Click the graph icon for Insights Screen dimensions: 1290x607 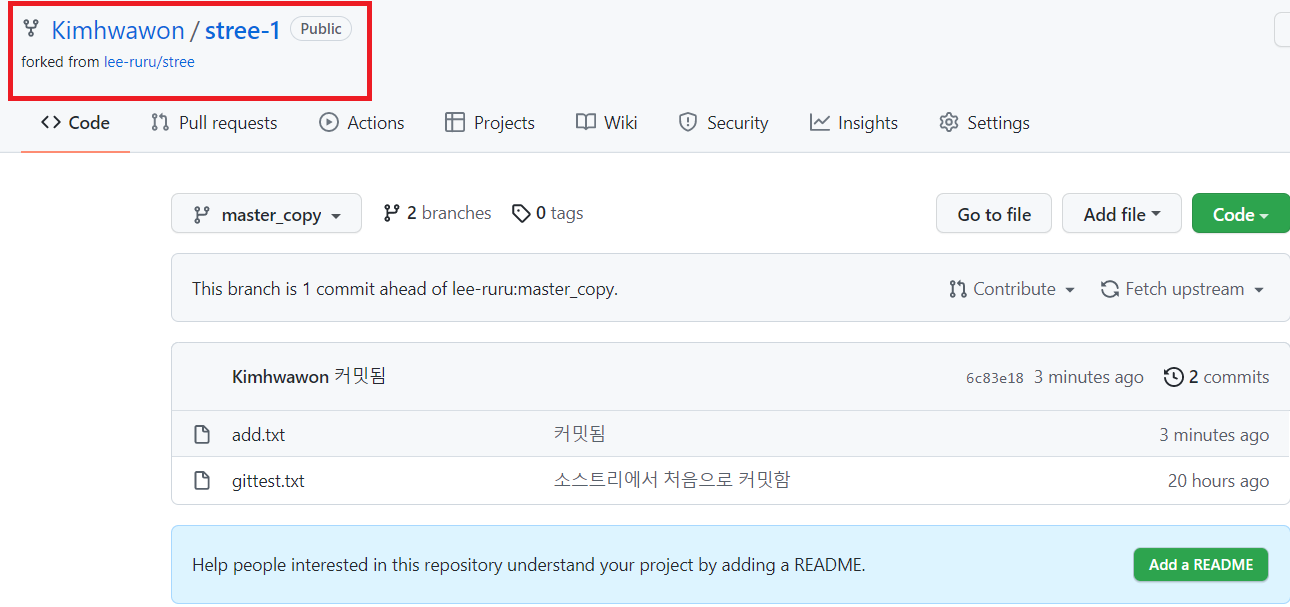pos(820,123)
